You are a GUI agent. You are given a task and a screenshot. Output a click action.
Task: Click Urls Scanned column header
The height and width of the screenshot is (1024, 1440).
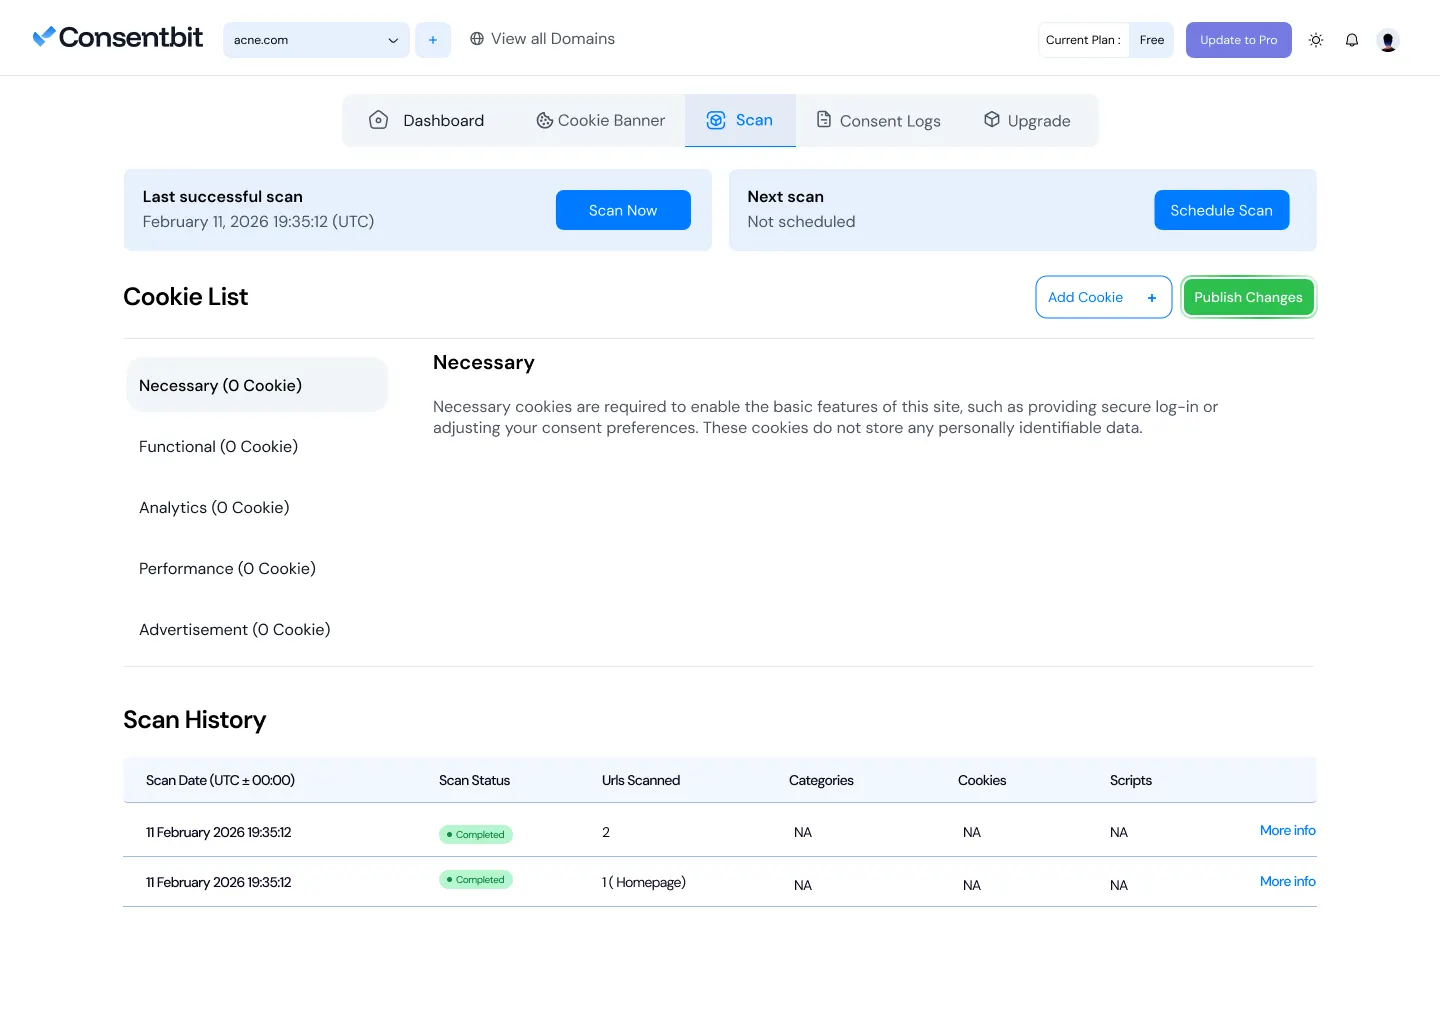click(641, 780)
